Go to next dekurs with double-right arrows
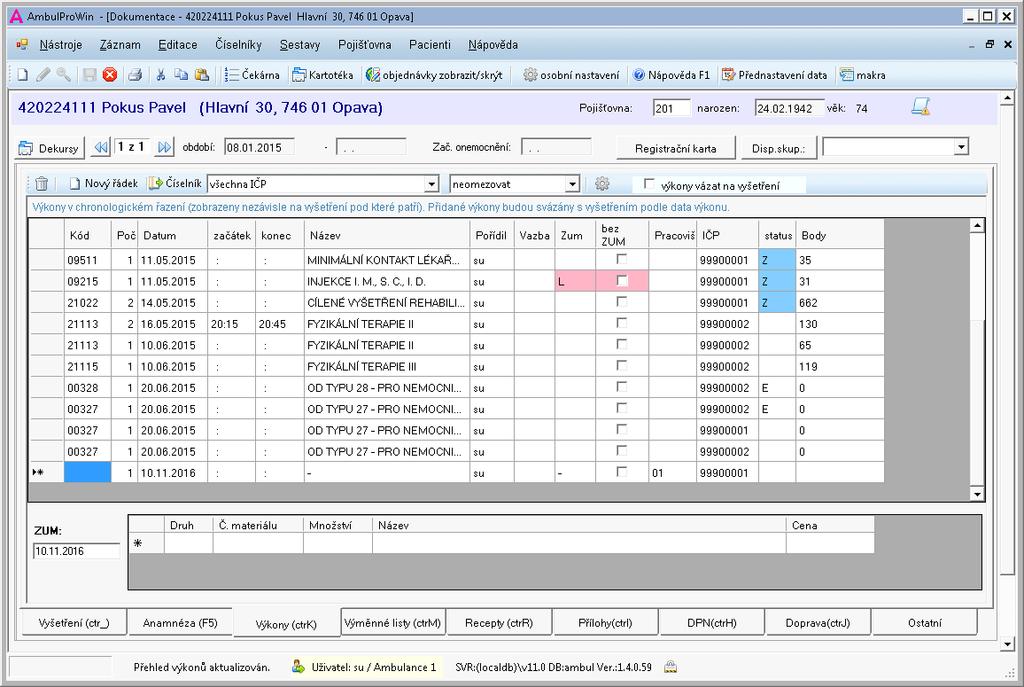The width and height of the screenshot is (1024, 687). click(165, 148)
